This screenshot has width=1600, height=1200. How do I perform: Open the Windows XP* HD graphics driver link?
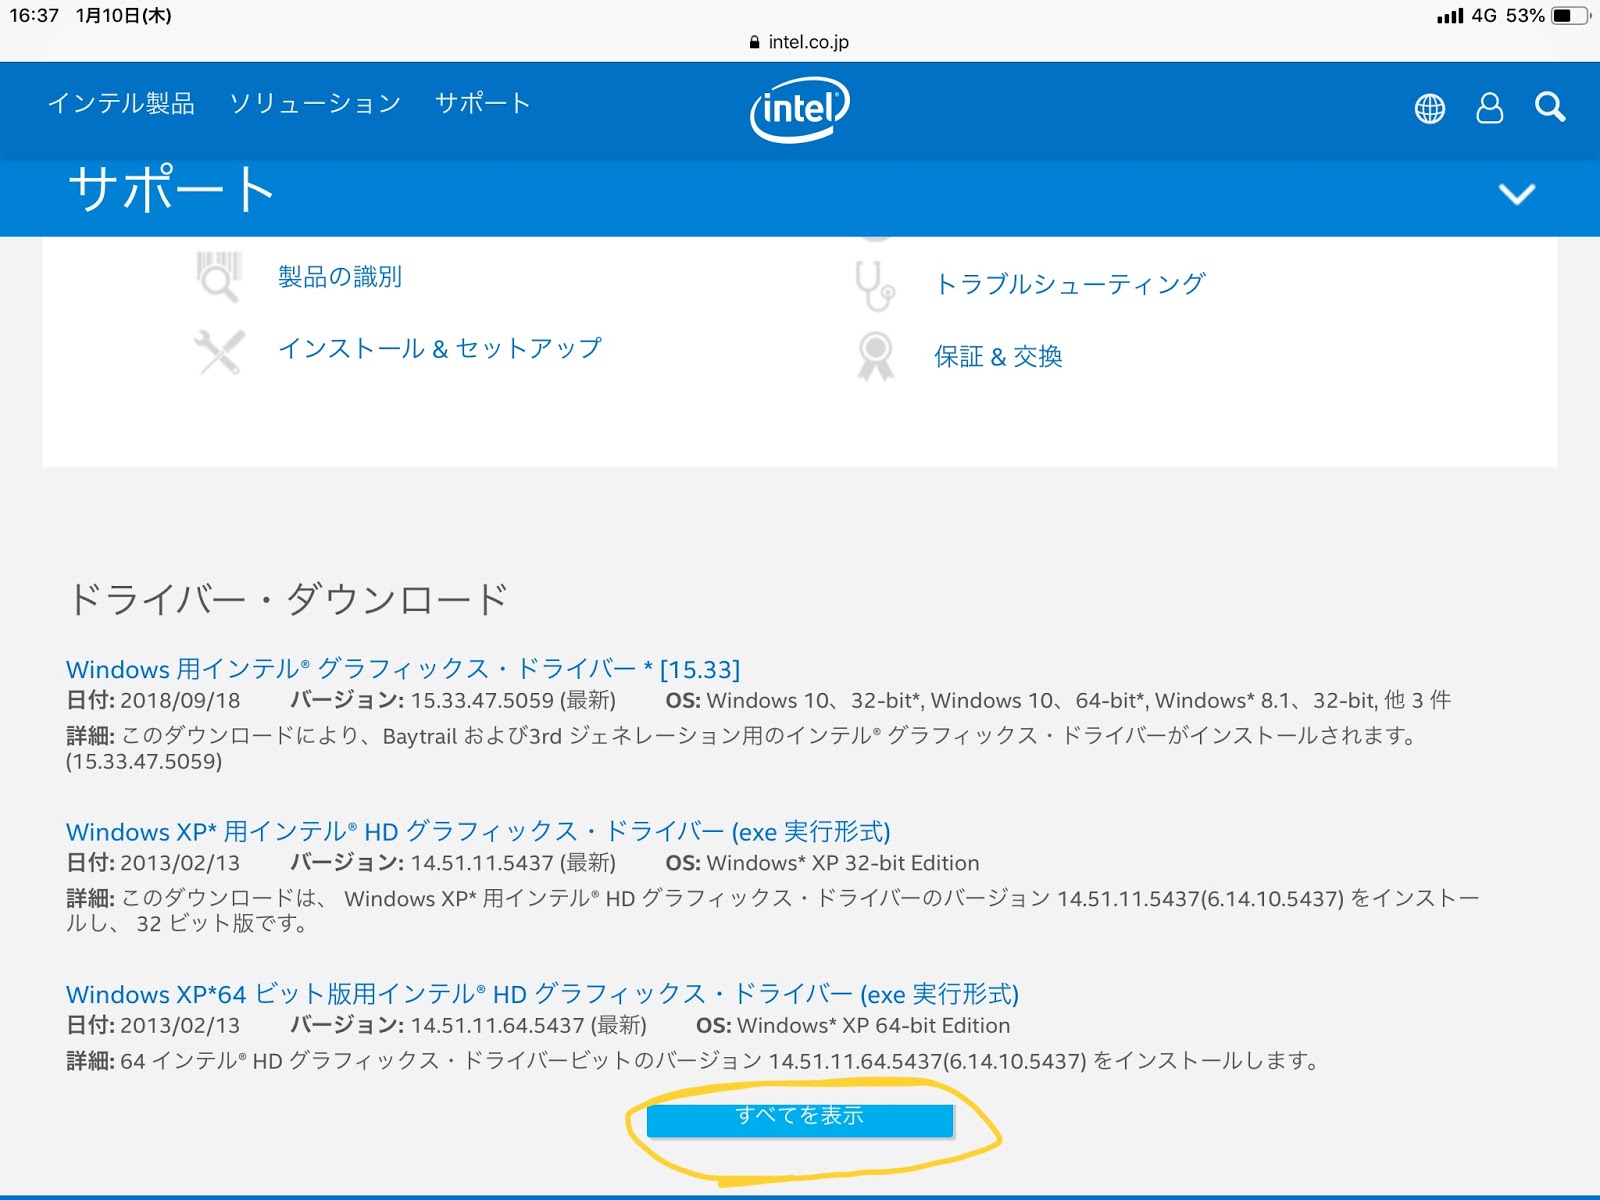(x=478, y=832)
